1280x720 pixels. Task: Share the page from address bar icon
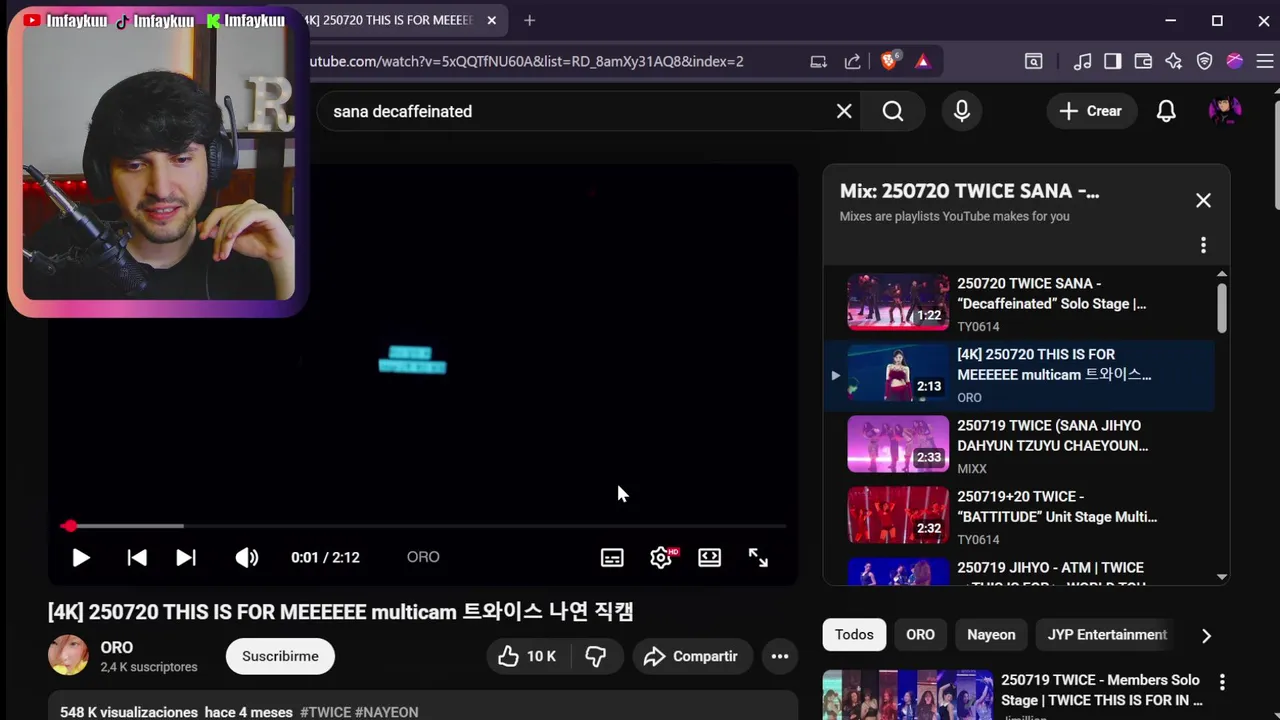point(852,61)
